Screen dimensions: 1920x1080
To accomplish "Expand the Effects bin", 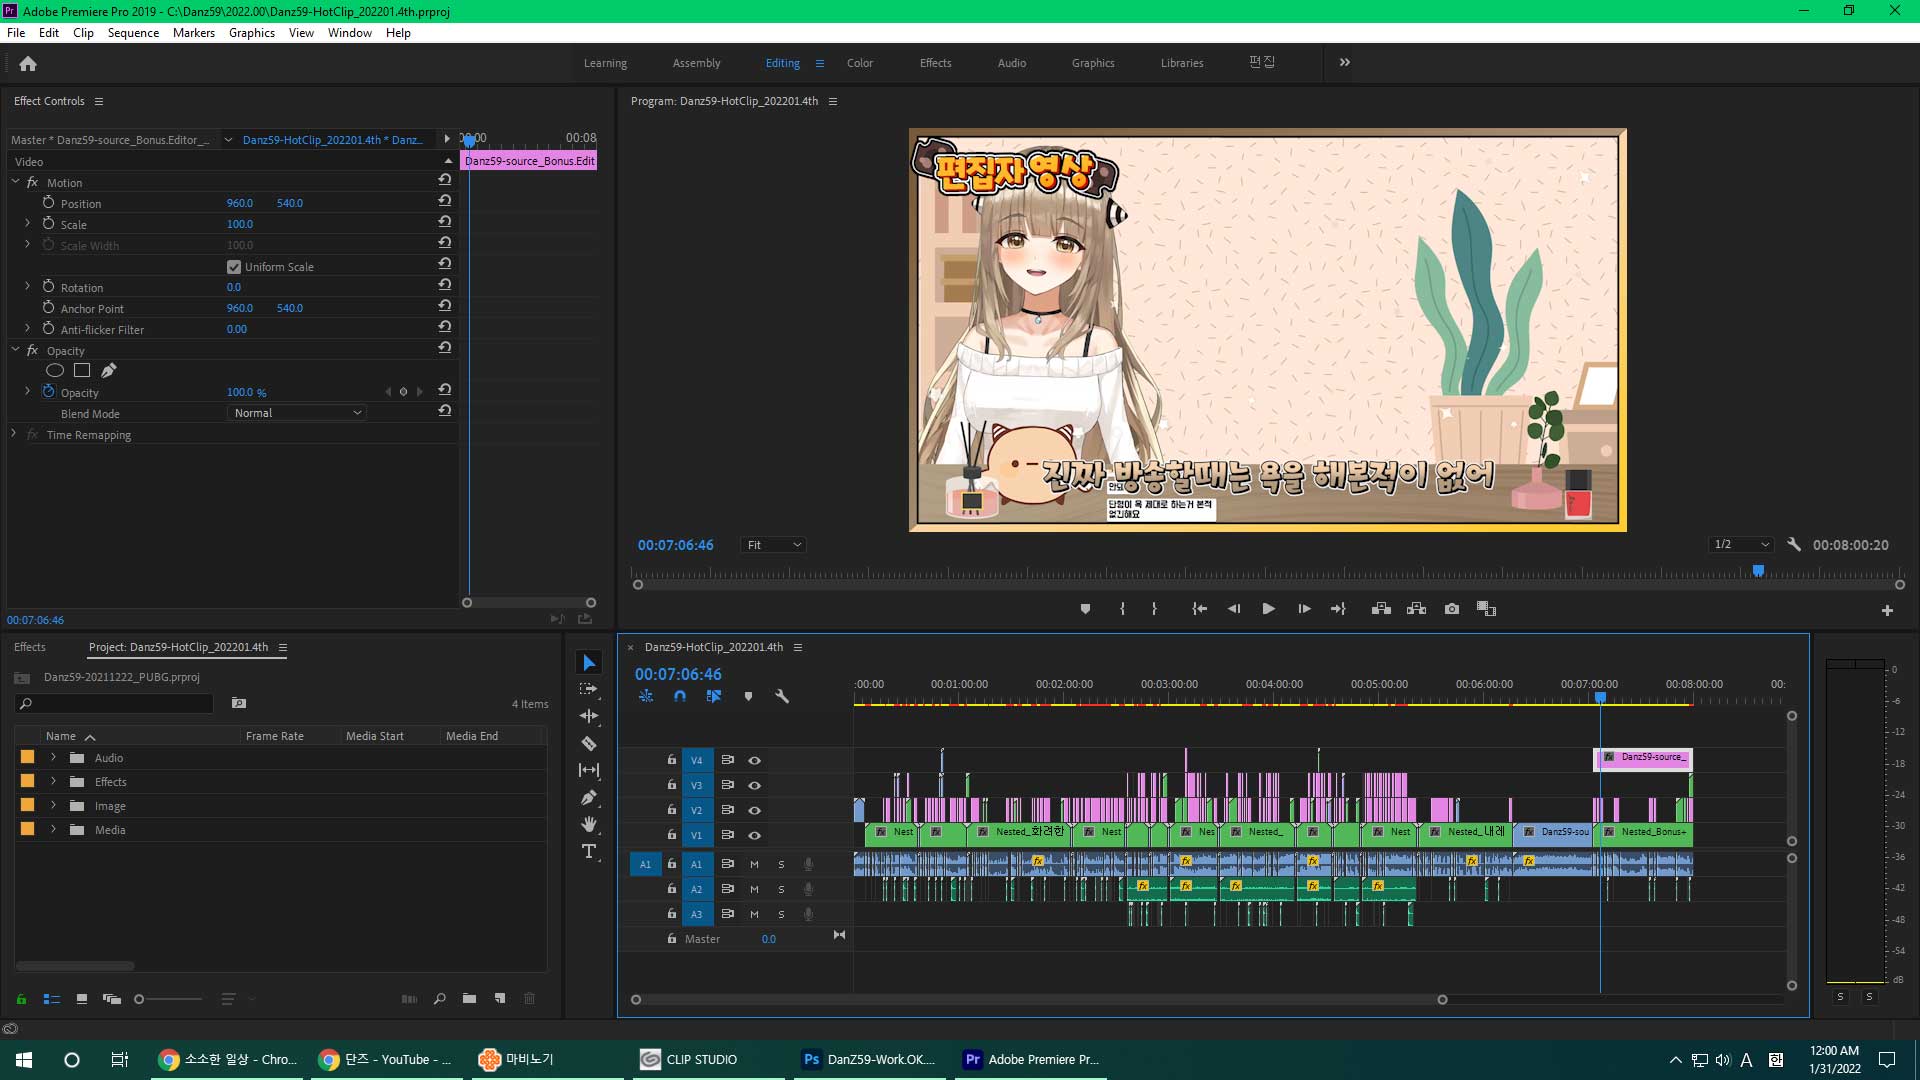I will tap(53, 782).
